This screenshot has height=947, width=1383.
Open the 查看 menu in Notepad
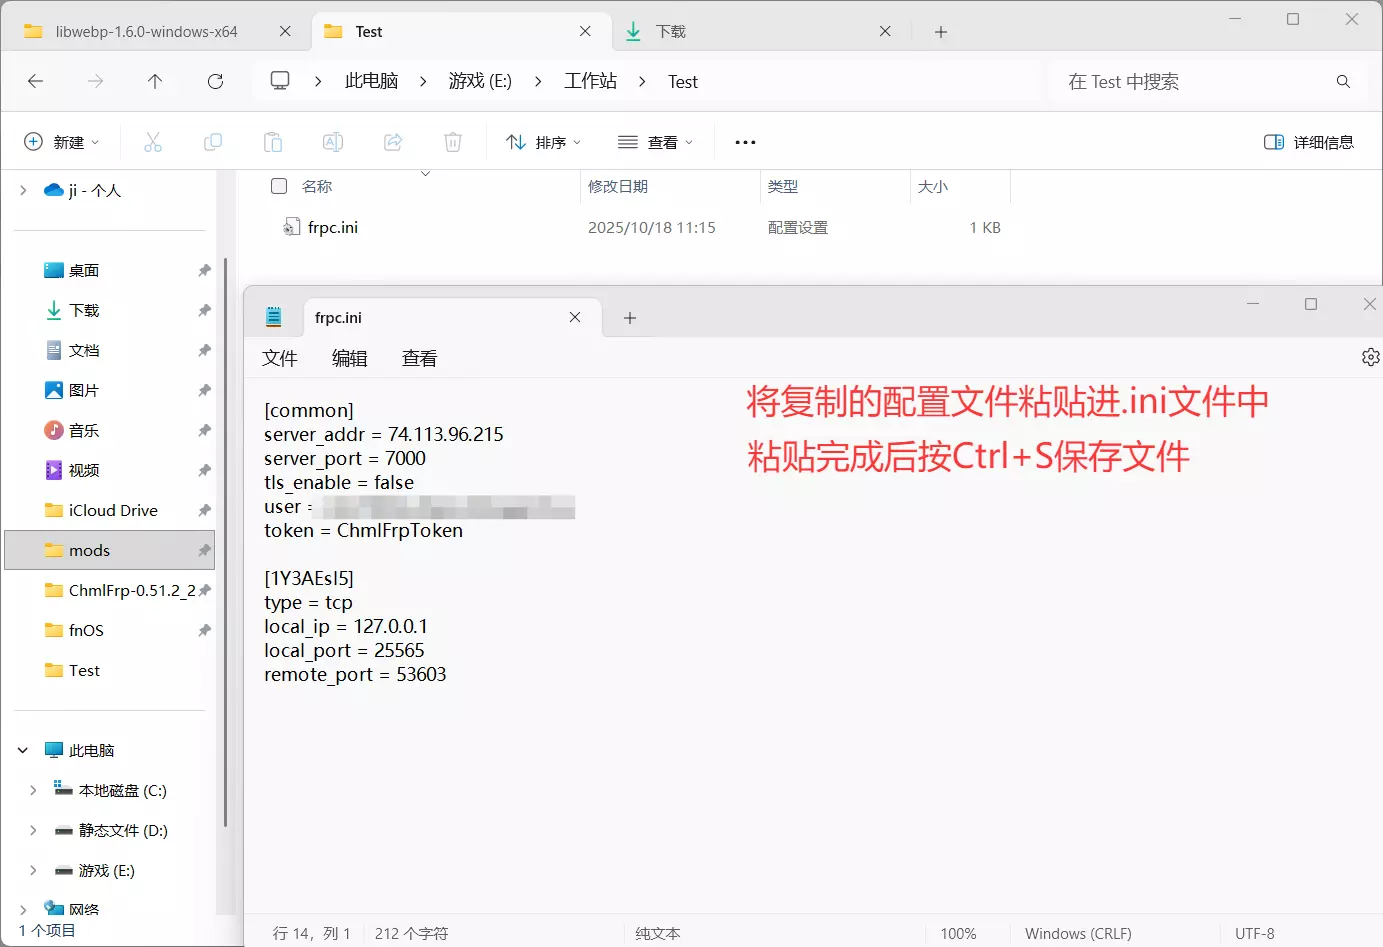pos(420,358)
